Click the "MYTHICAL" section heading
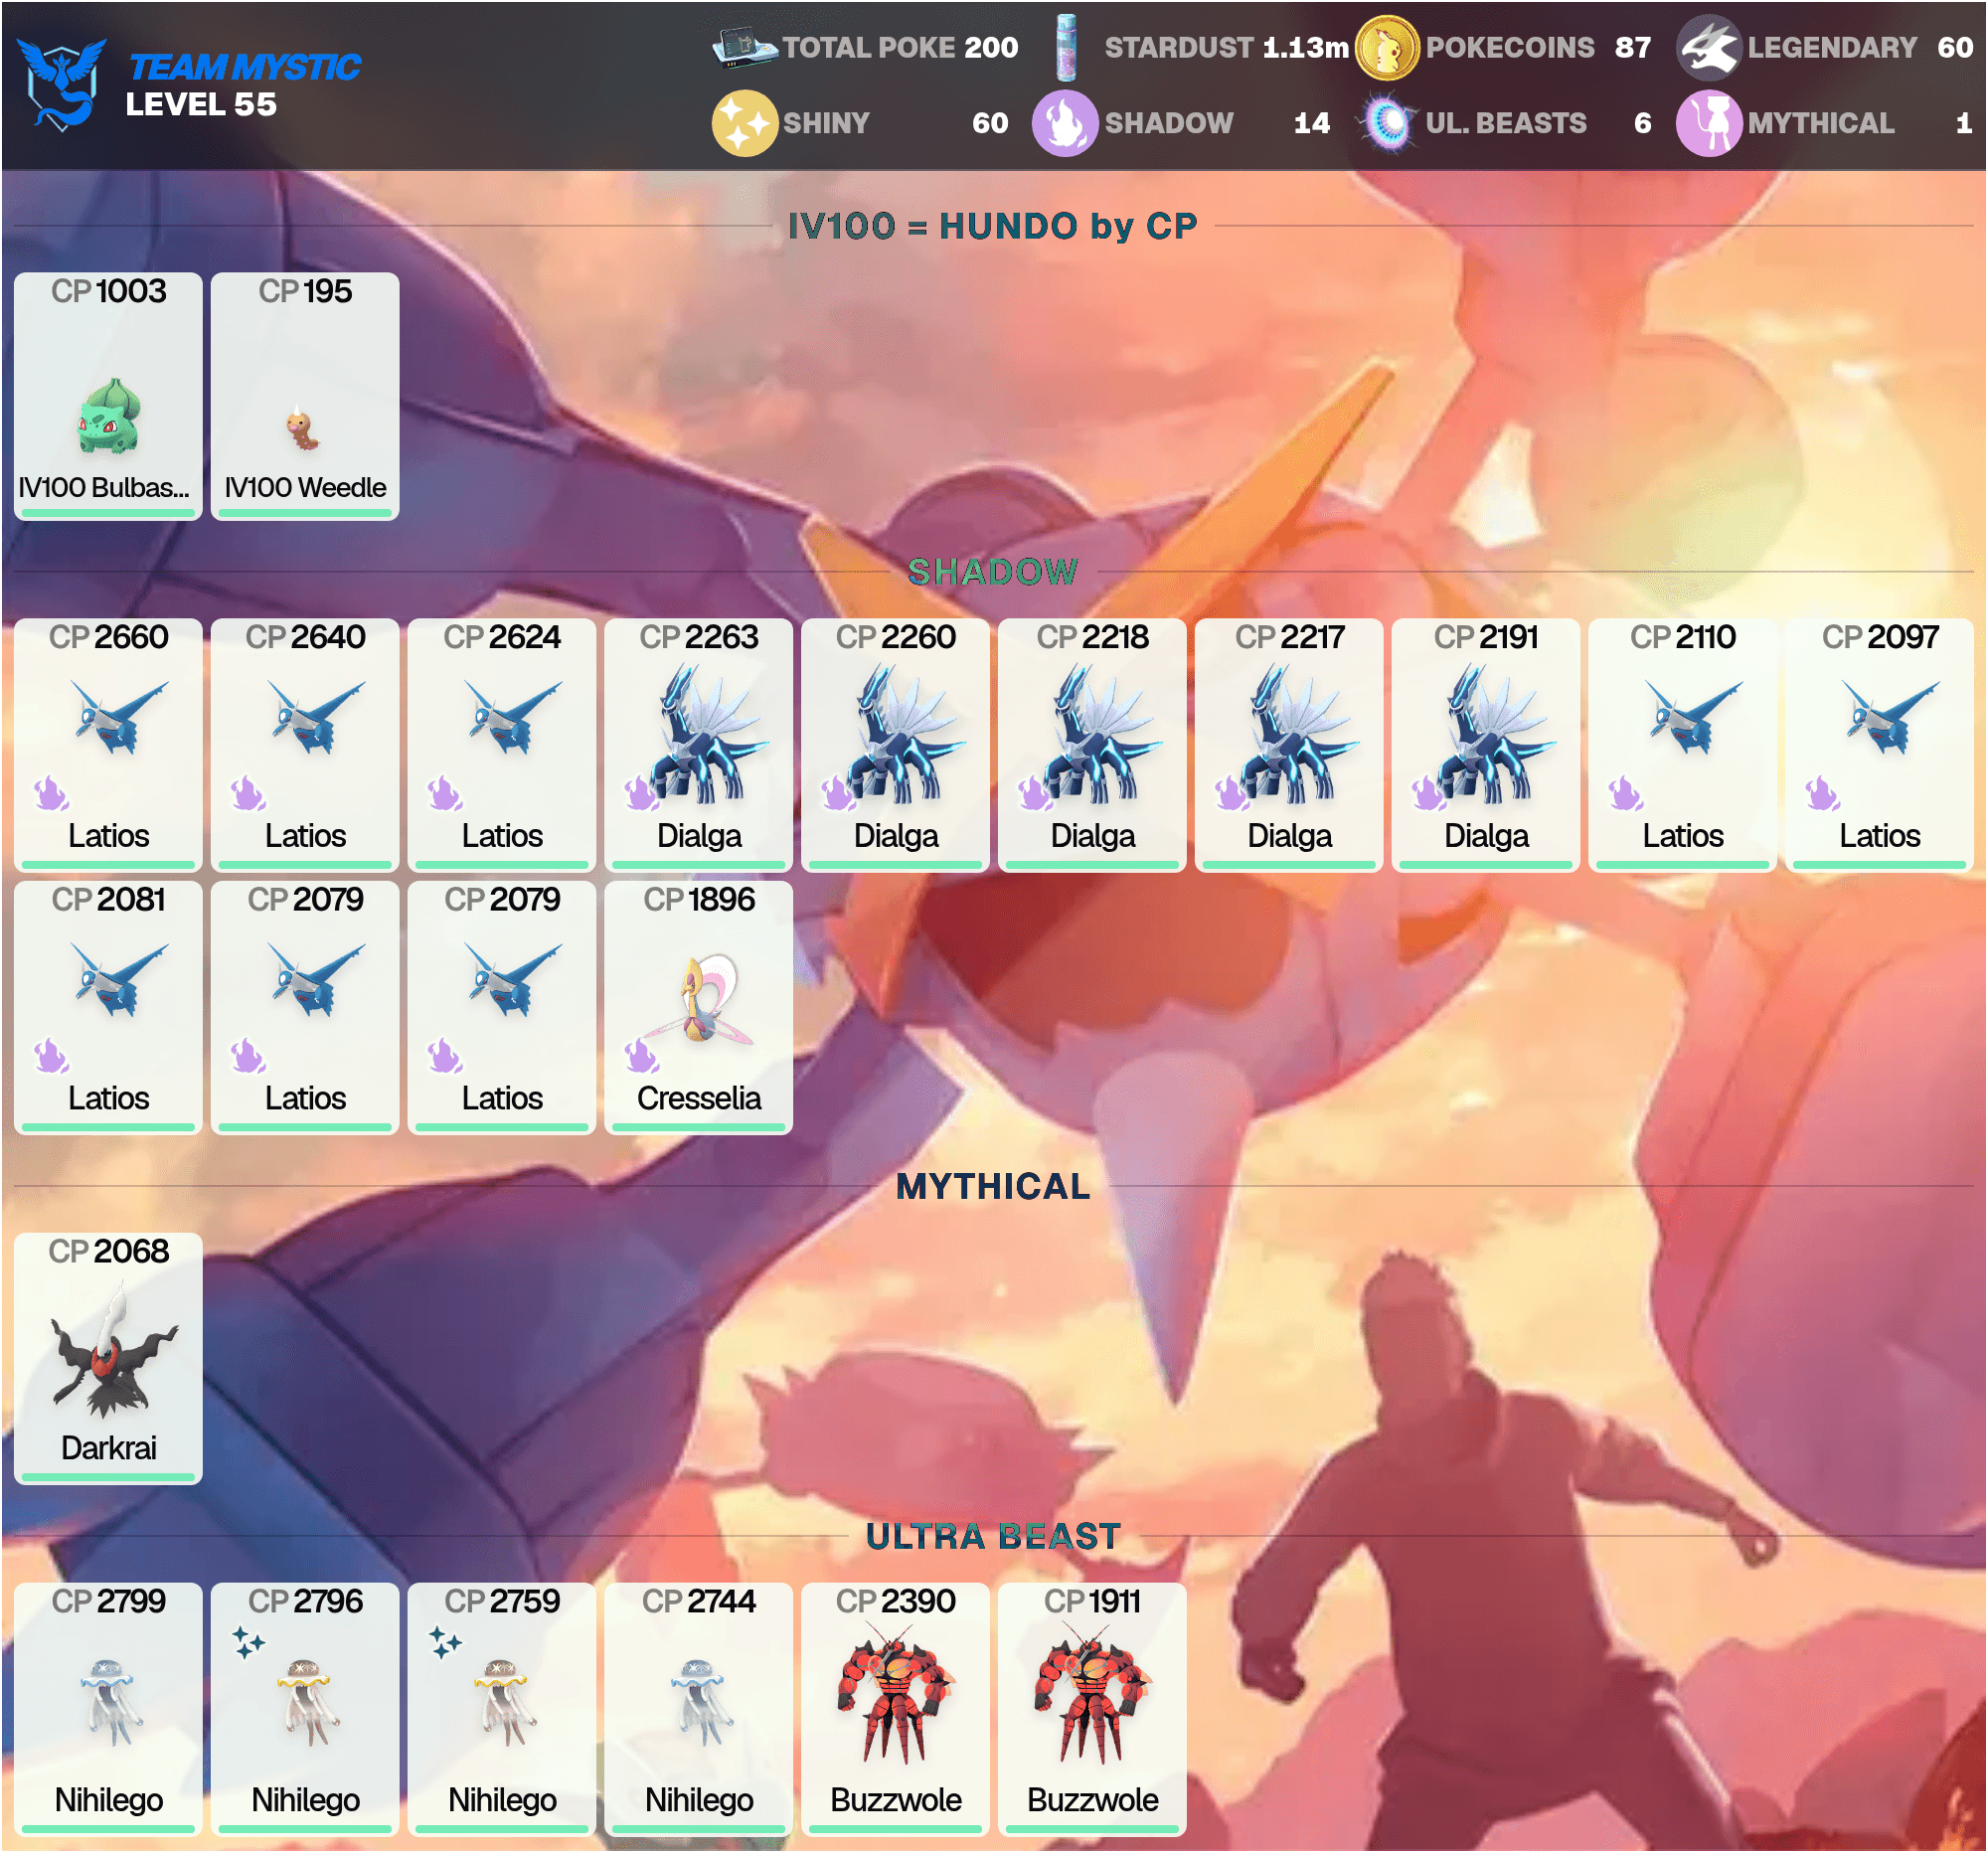This screenshot has width=1988, height=1851. coord(993,1186)
